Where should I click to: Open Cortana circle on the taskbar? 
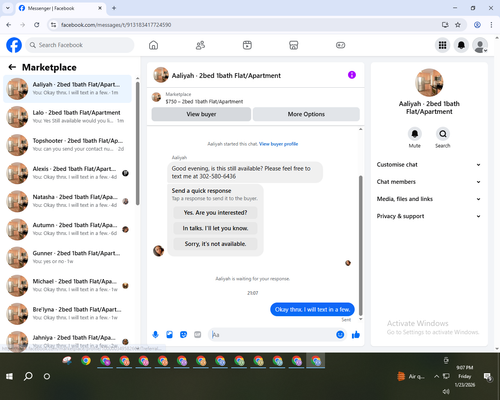pyautogui.click(x=47, y=376)
